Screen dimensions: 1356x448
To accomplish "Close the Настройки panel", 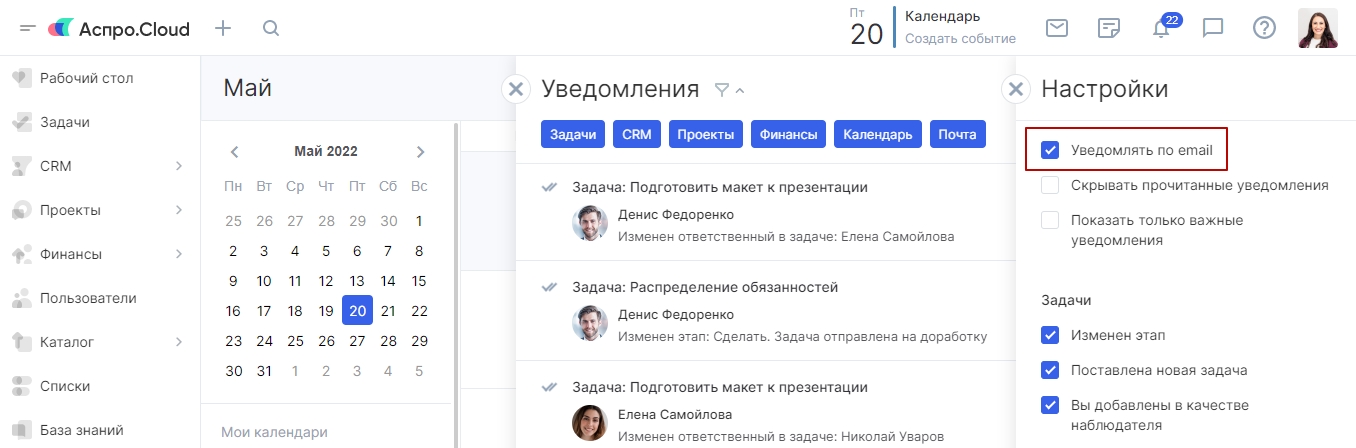I will [1015, 89].
